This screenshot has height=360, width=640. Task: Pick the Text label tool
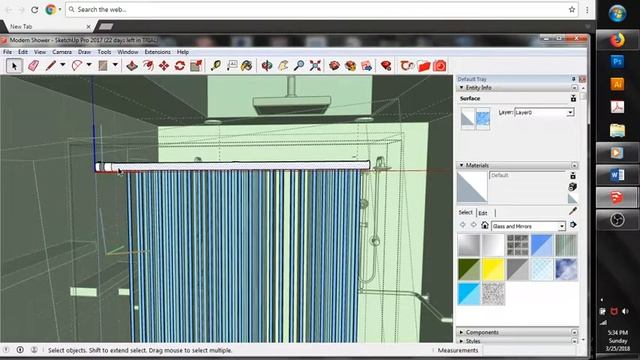tap(232, 66)
